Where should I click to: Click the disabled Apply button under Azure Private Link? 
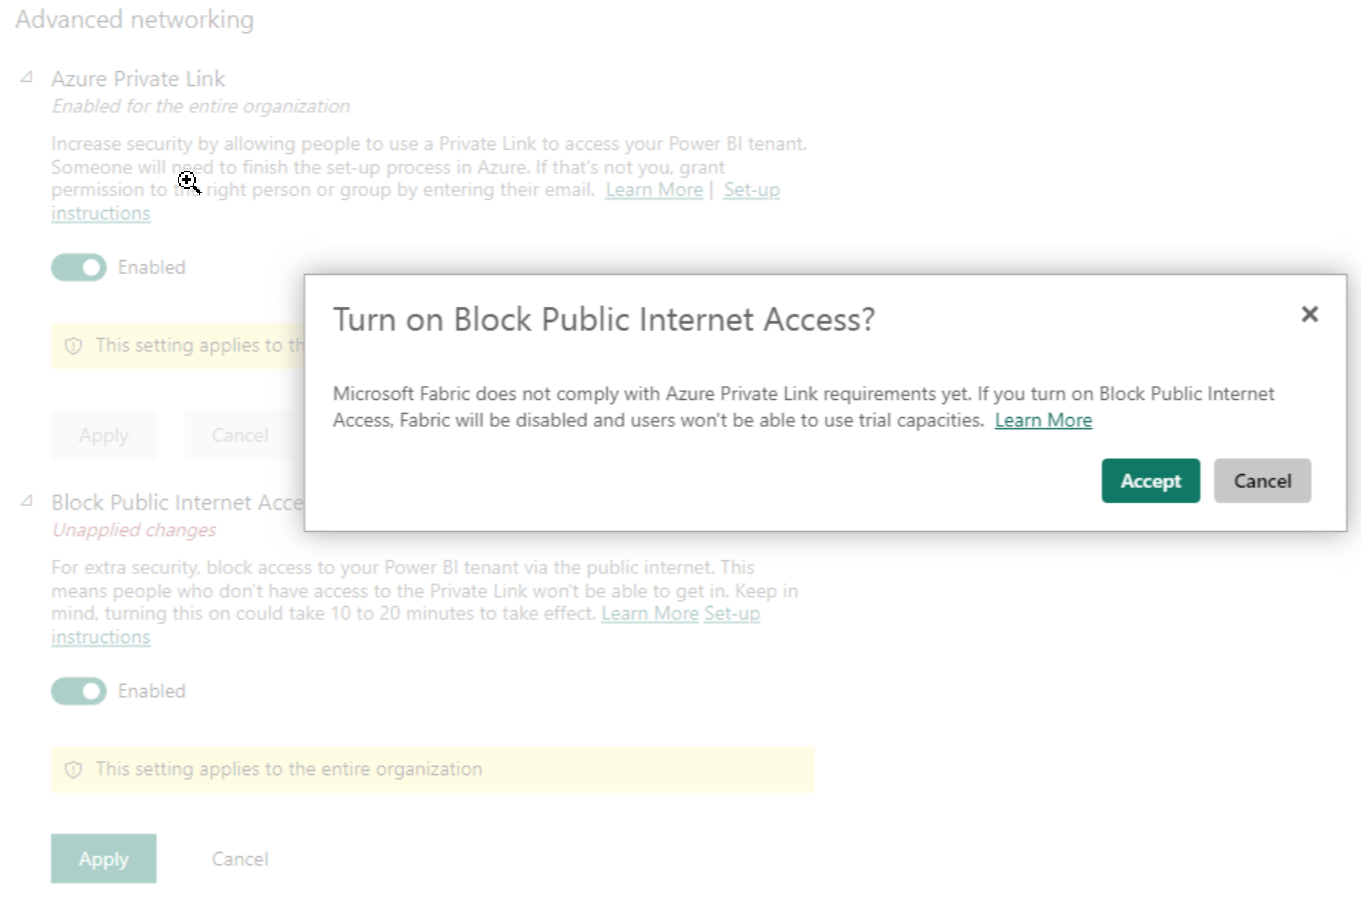tap(104, 435)
